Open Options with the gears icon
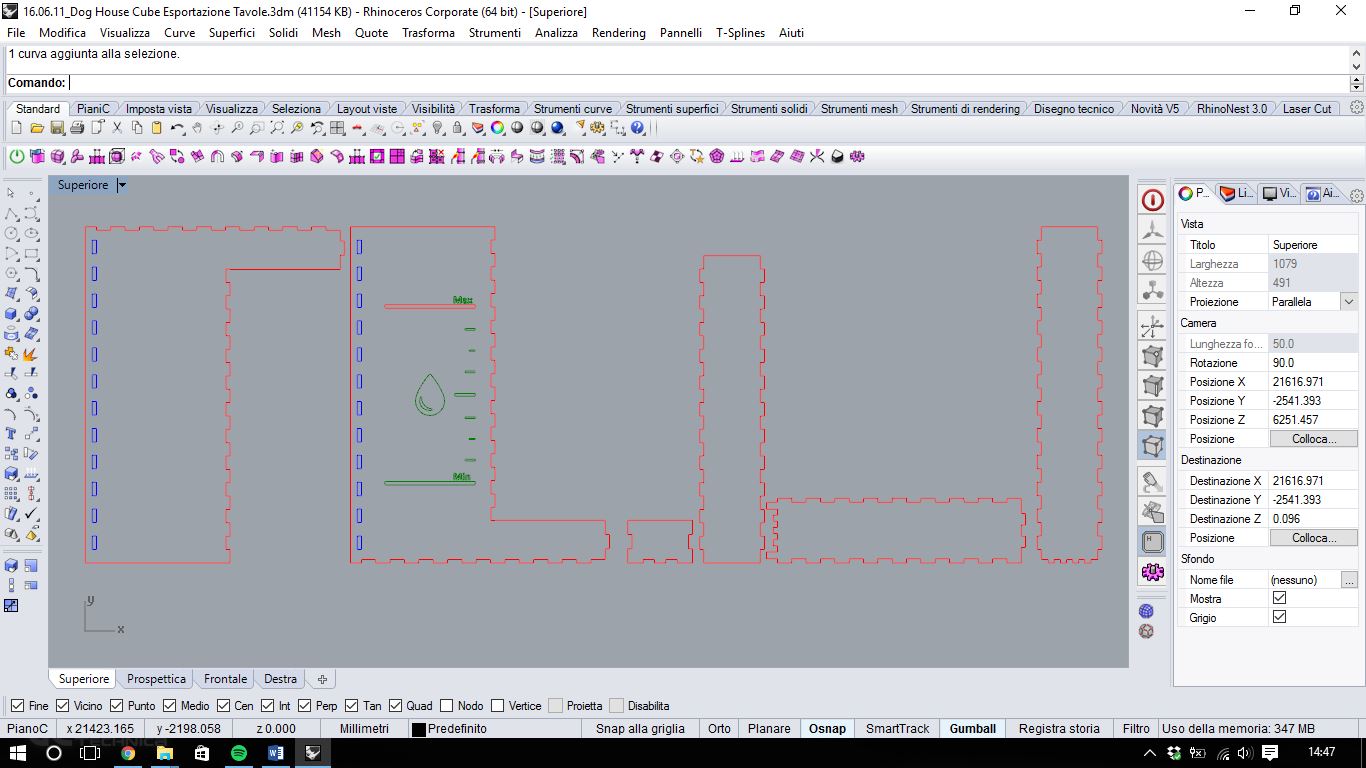 pos(597,128)
